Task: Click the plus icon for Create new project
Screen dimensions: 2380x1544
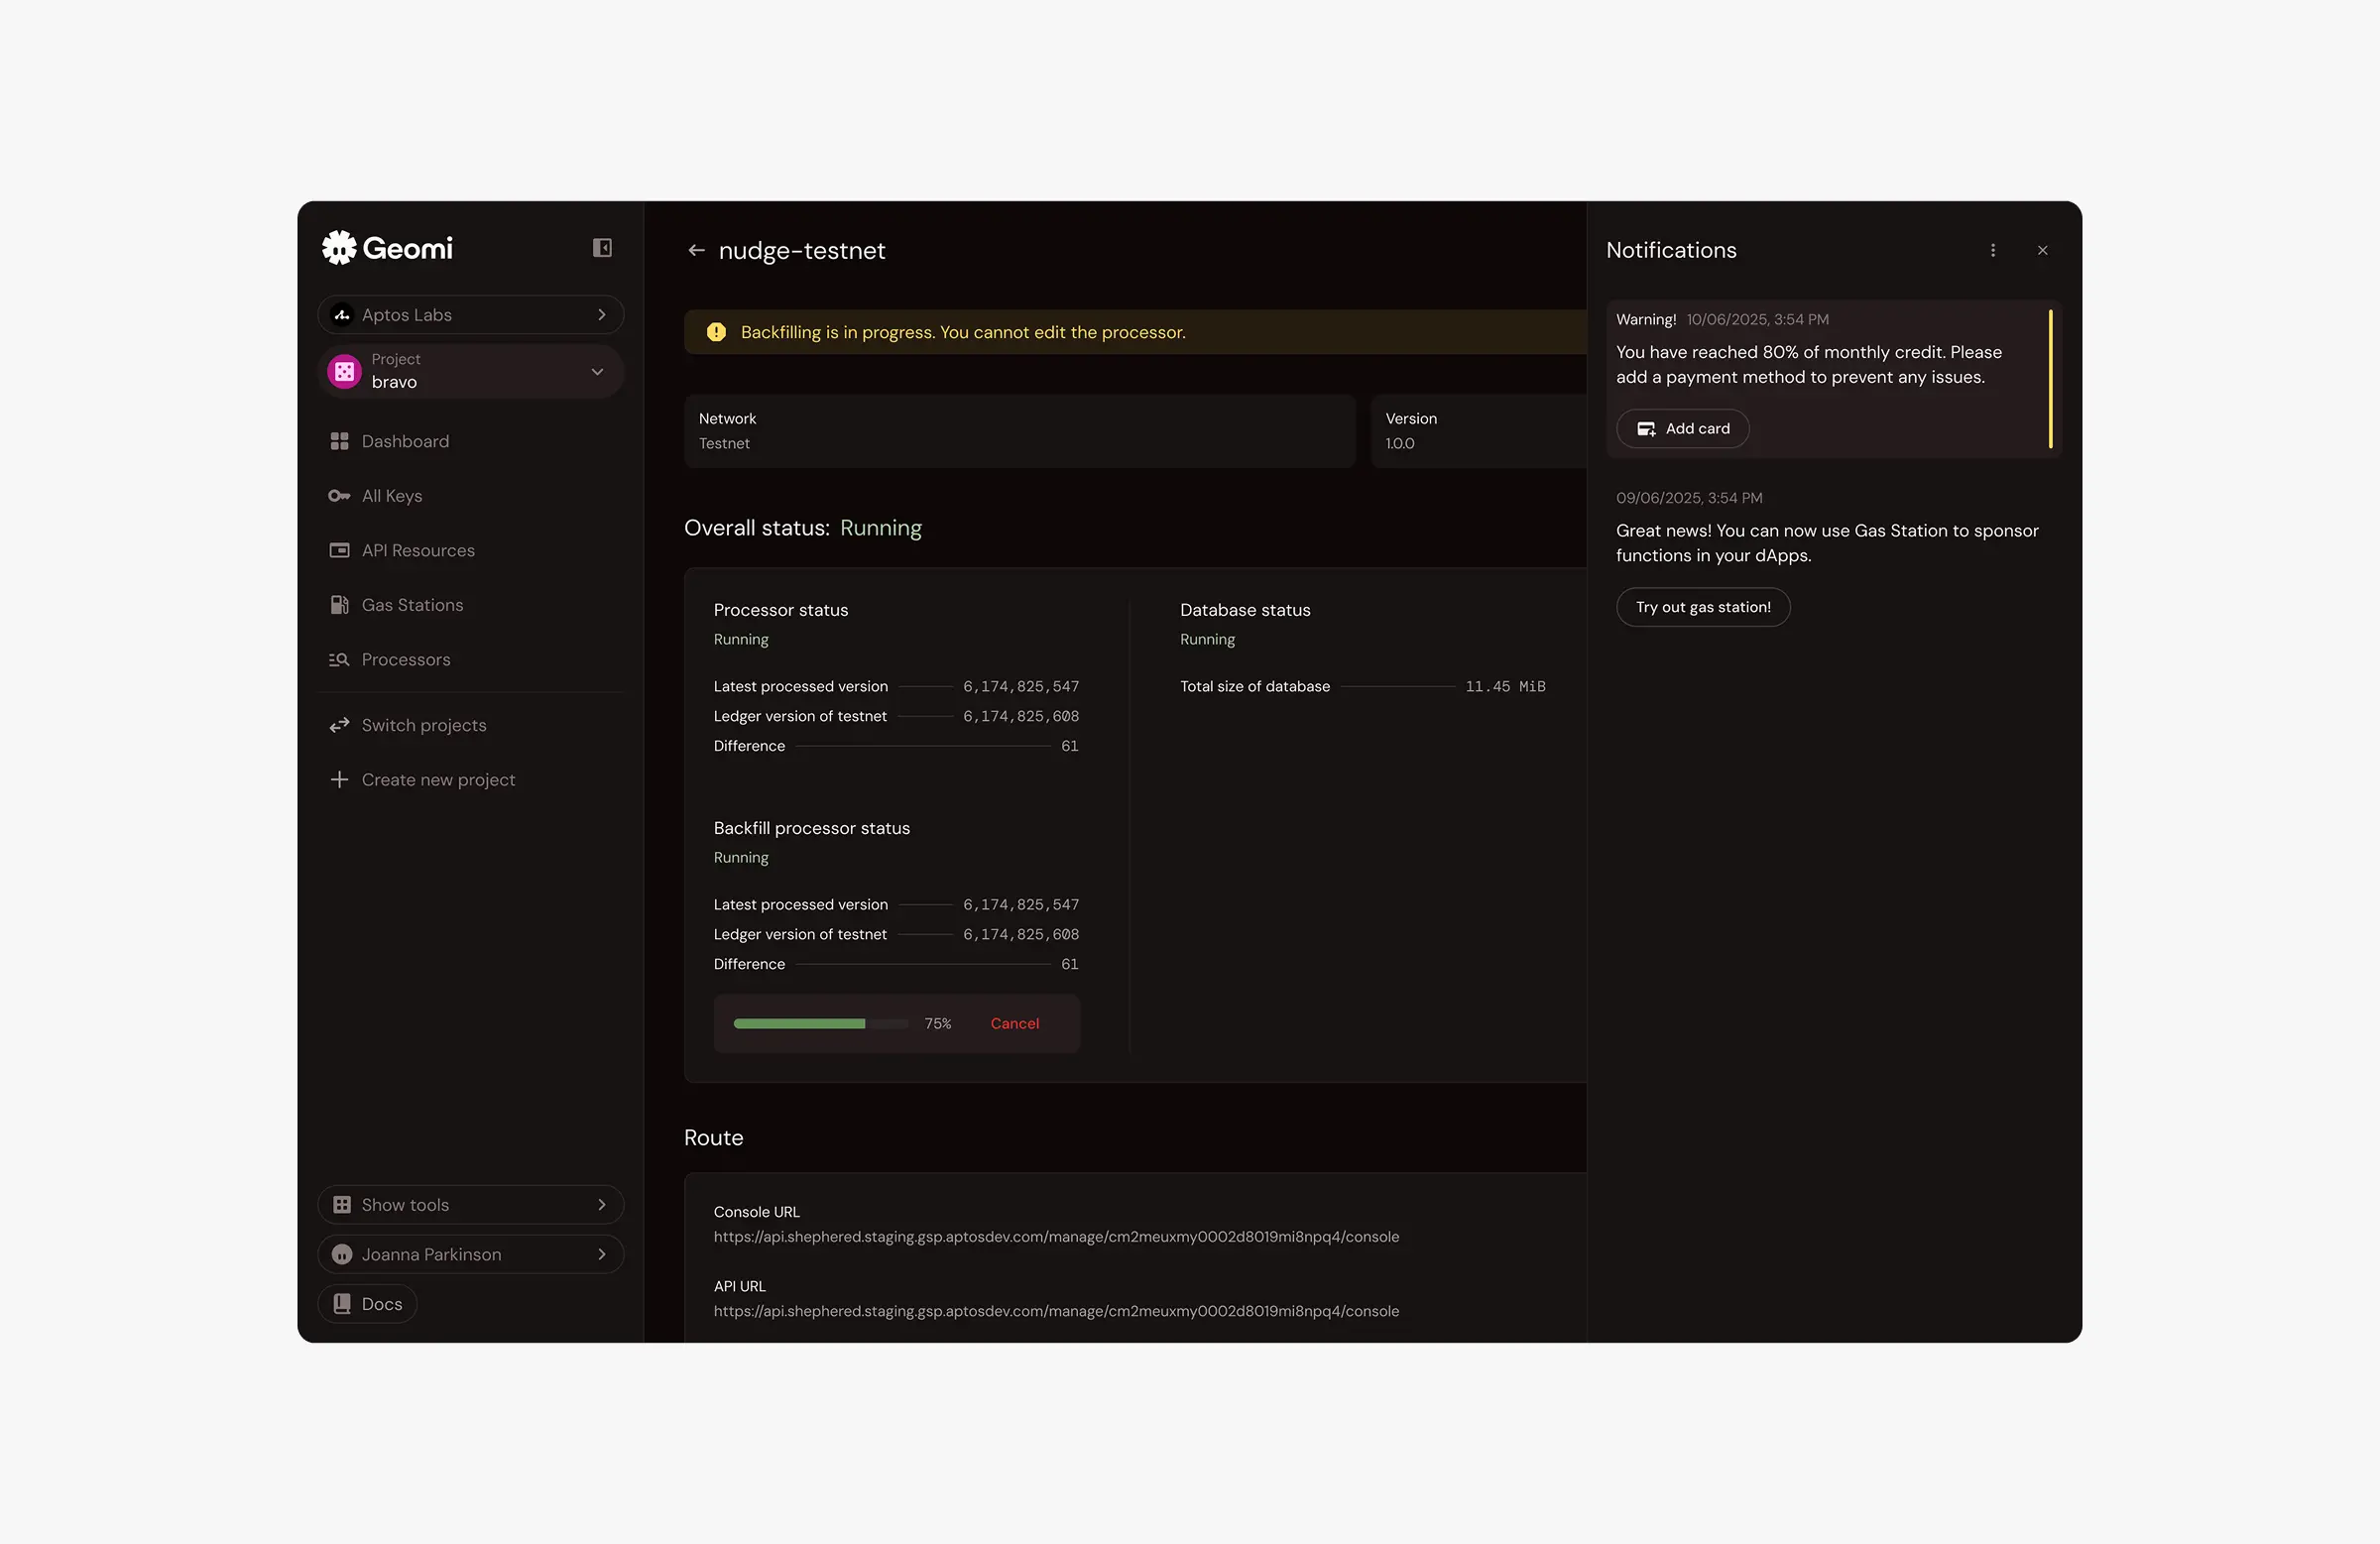Action: coord(339,780)
